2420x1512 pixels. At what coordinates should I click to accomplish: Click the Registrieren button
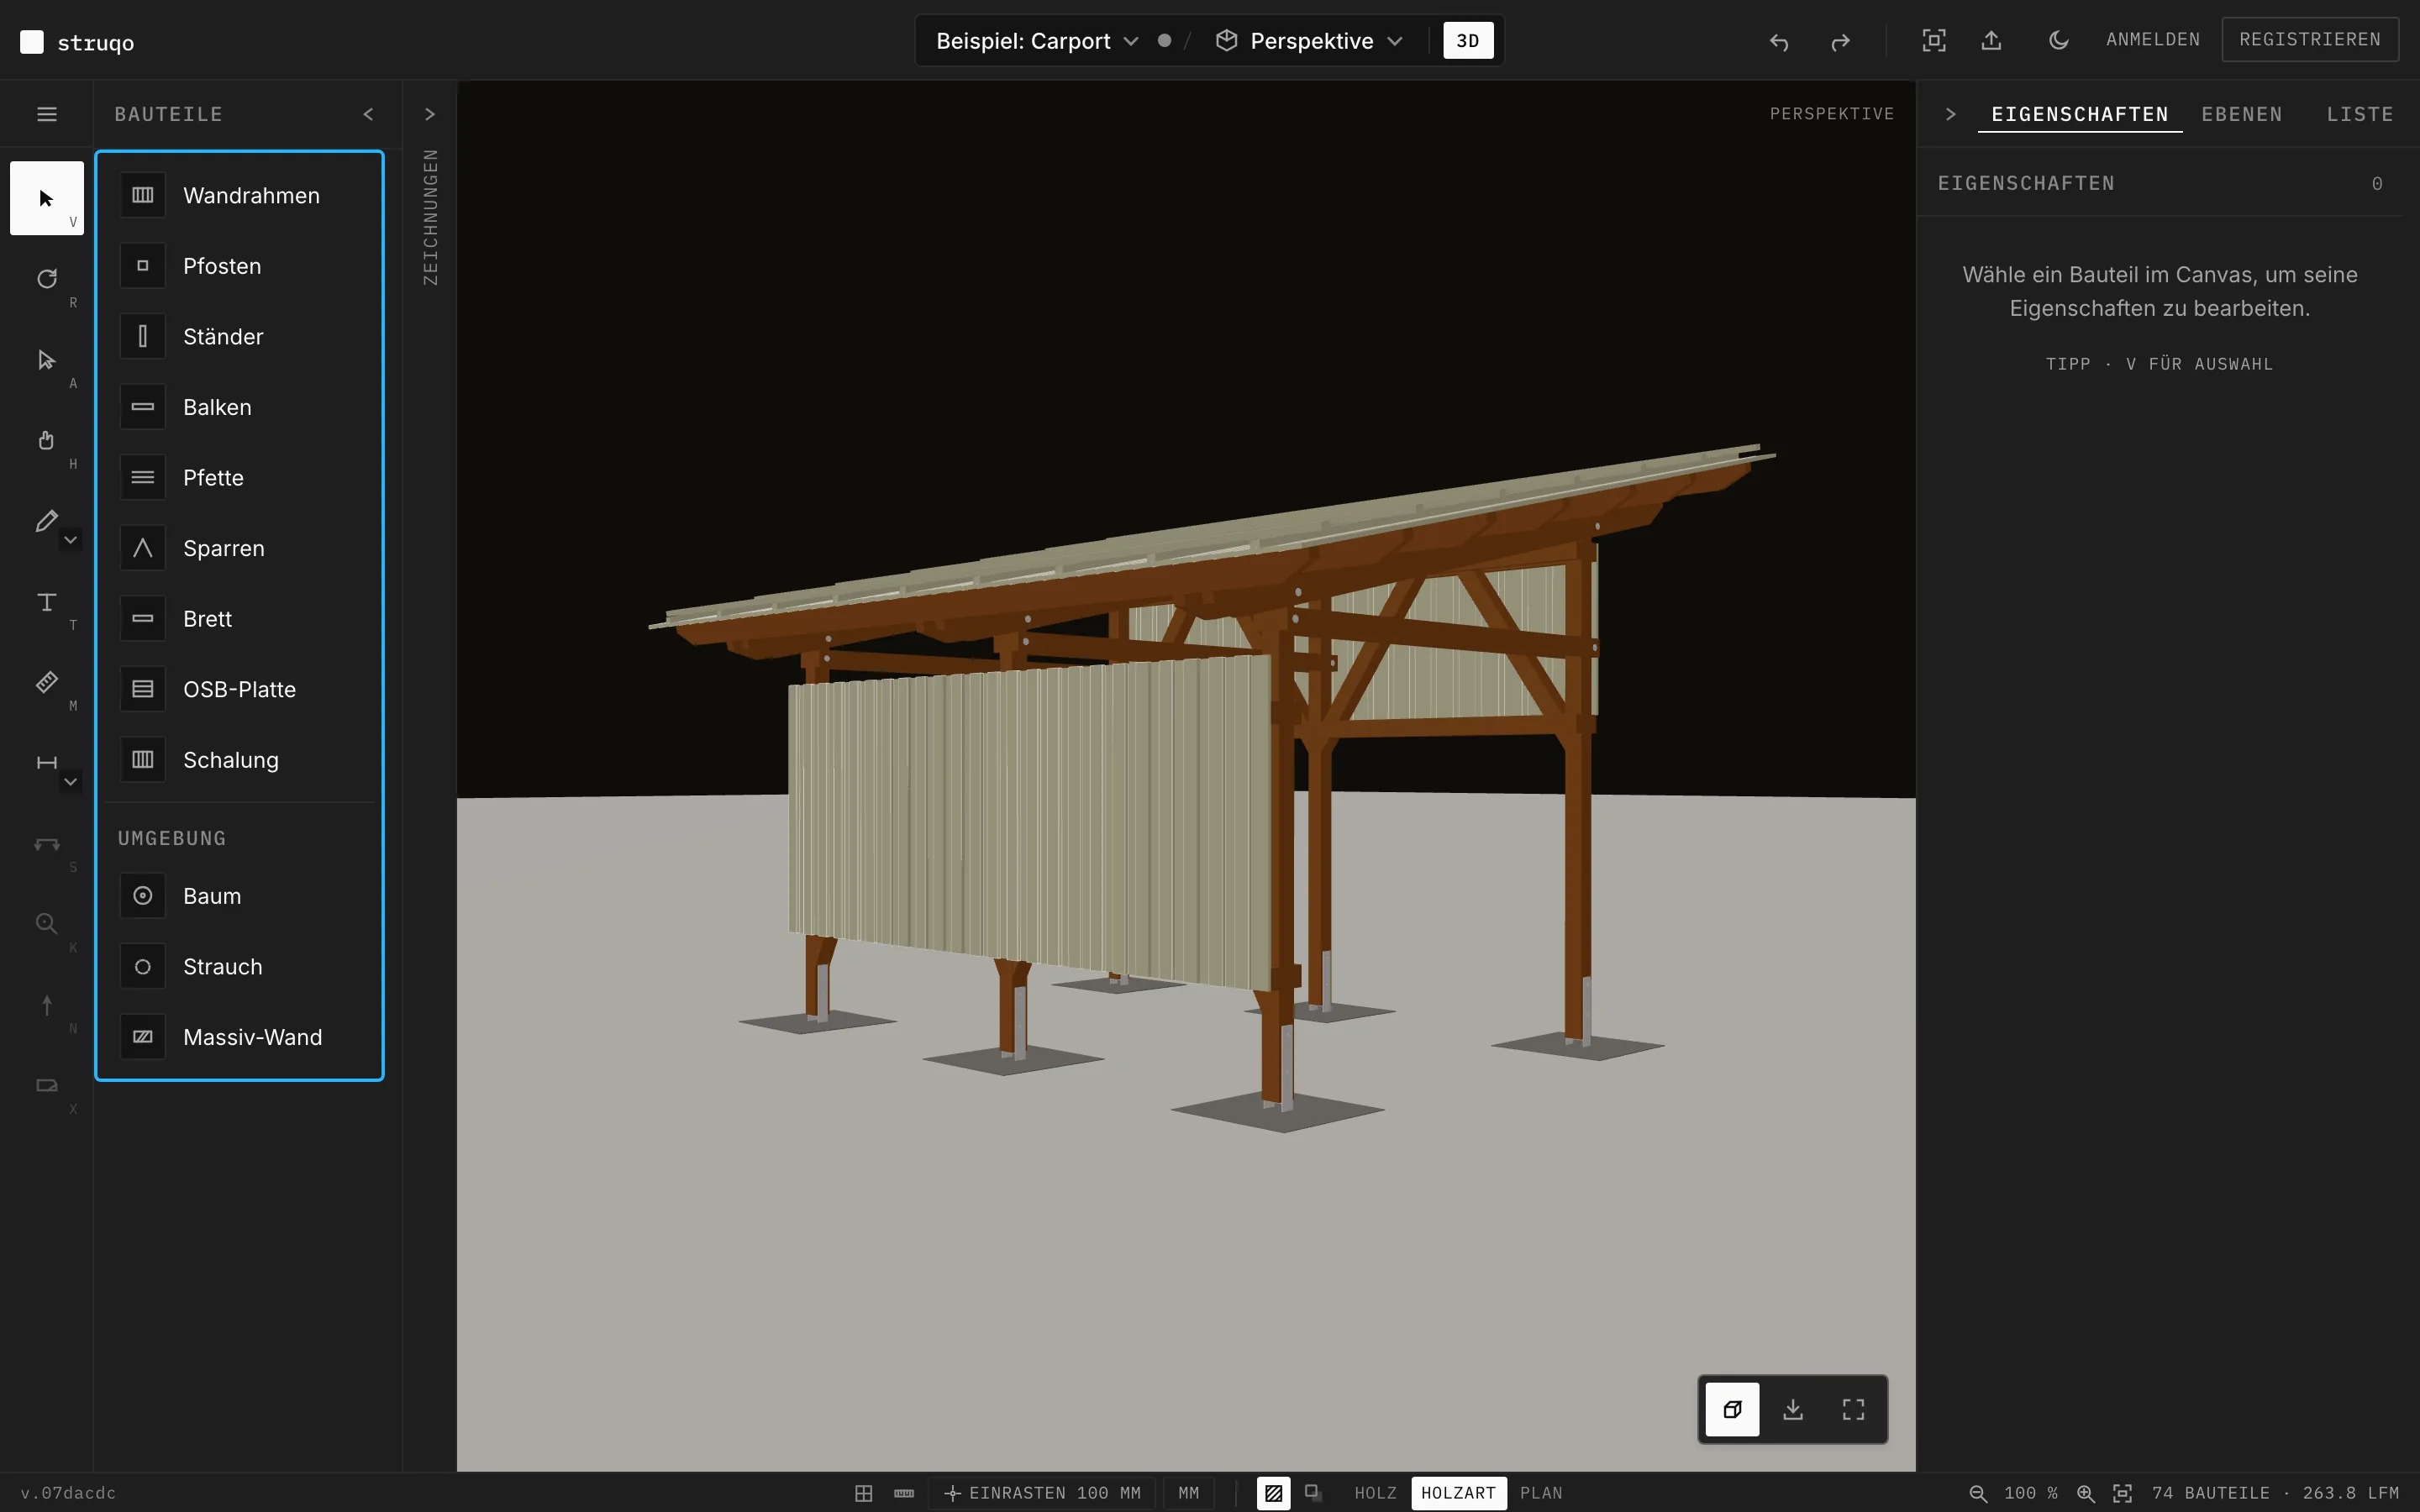pyautogui.click(x=2310, y=39)
